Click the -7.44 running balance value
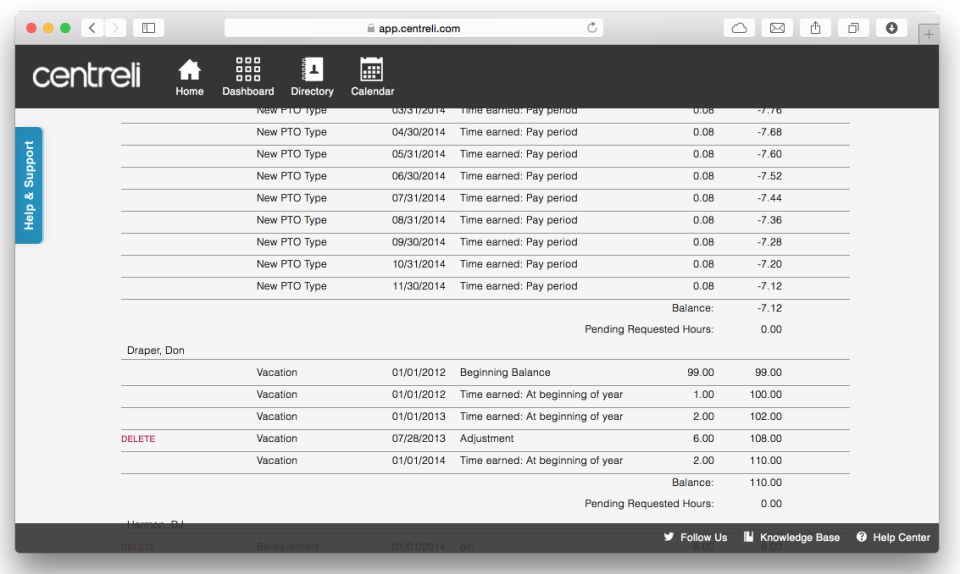The width and height of the screenshot is (960, 574). 769,198
